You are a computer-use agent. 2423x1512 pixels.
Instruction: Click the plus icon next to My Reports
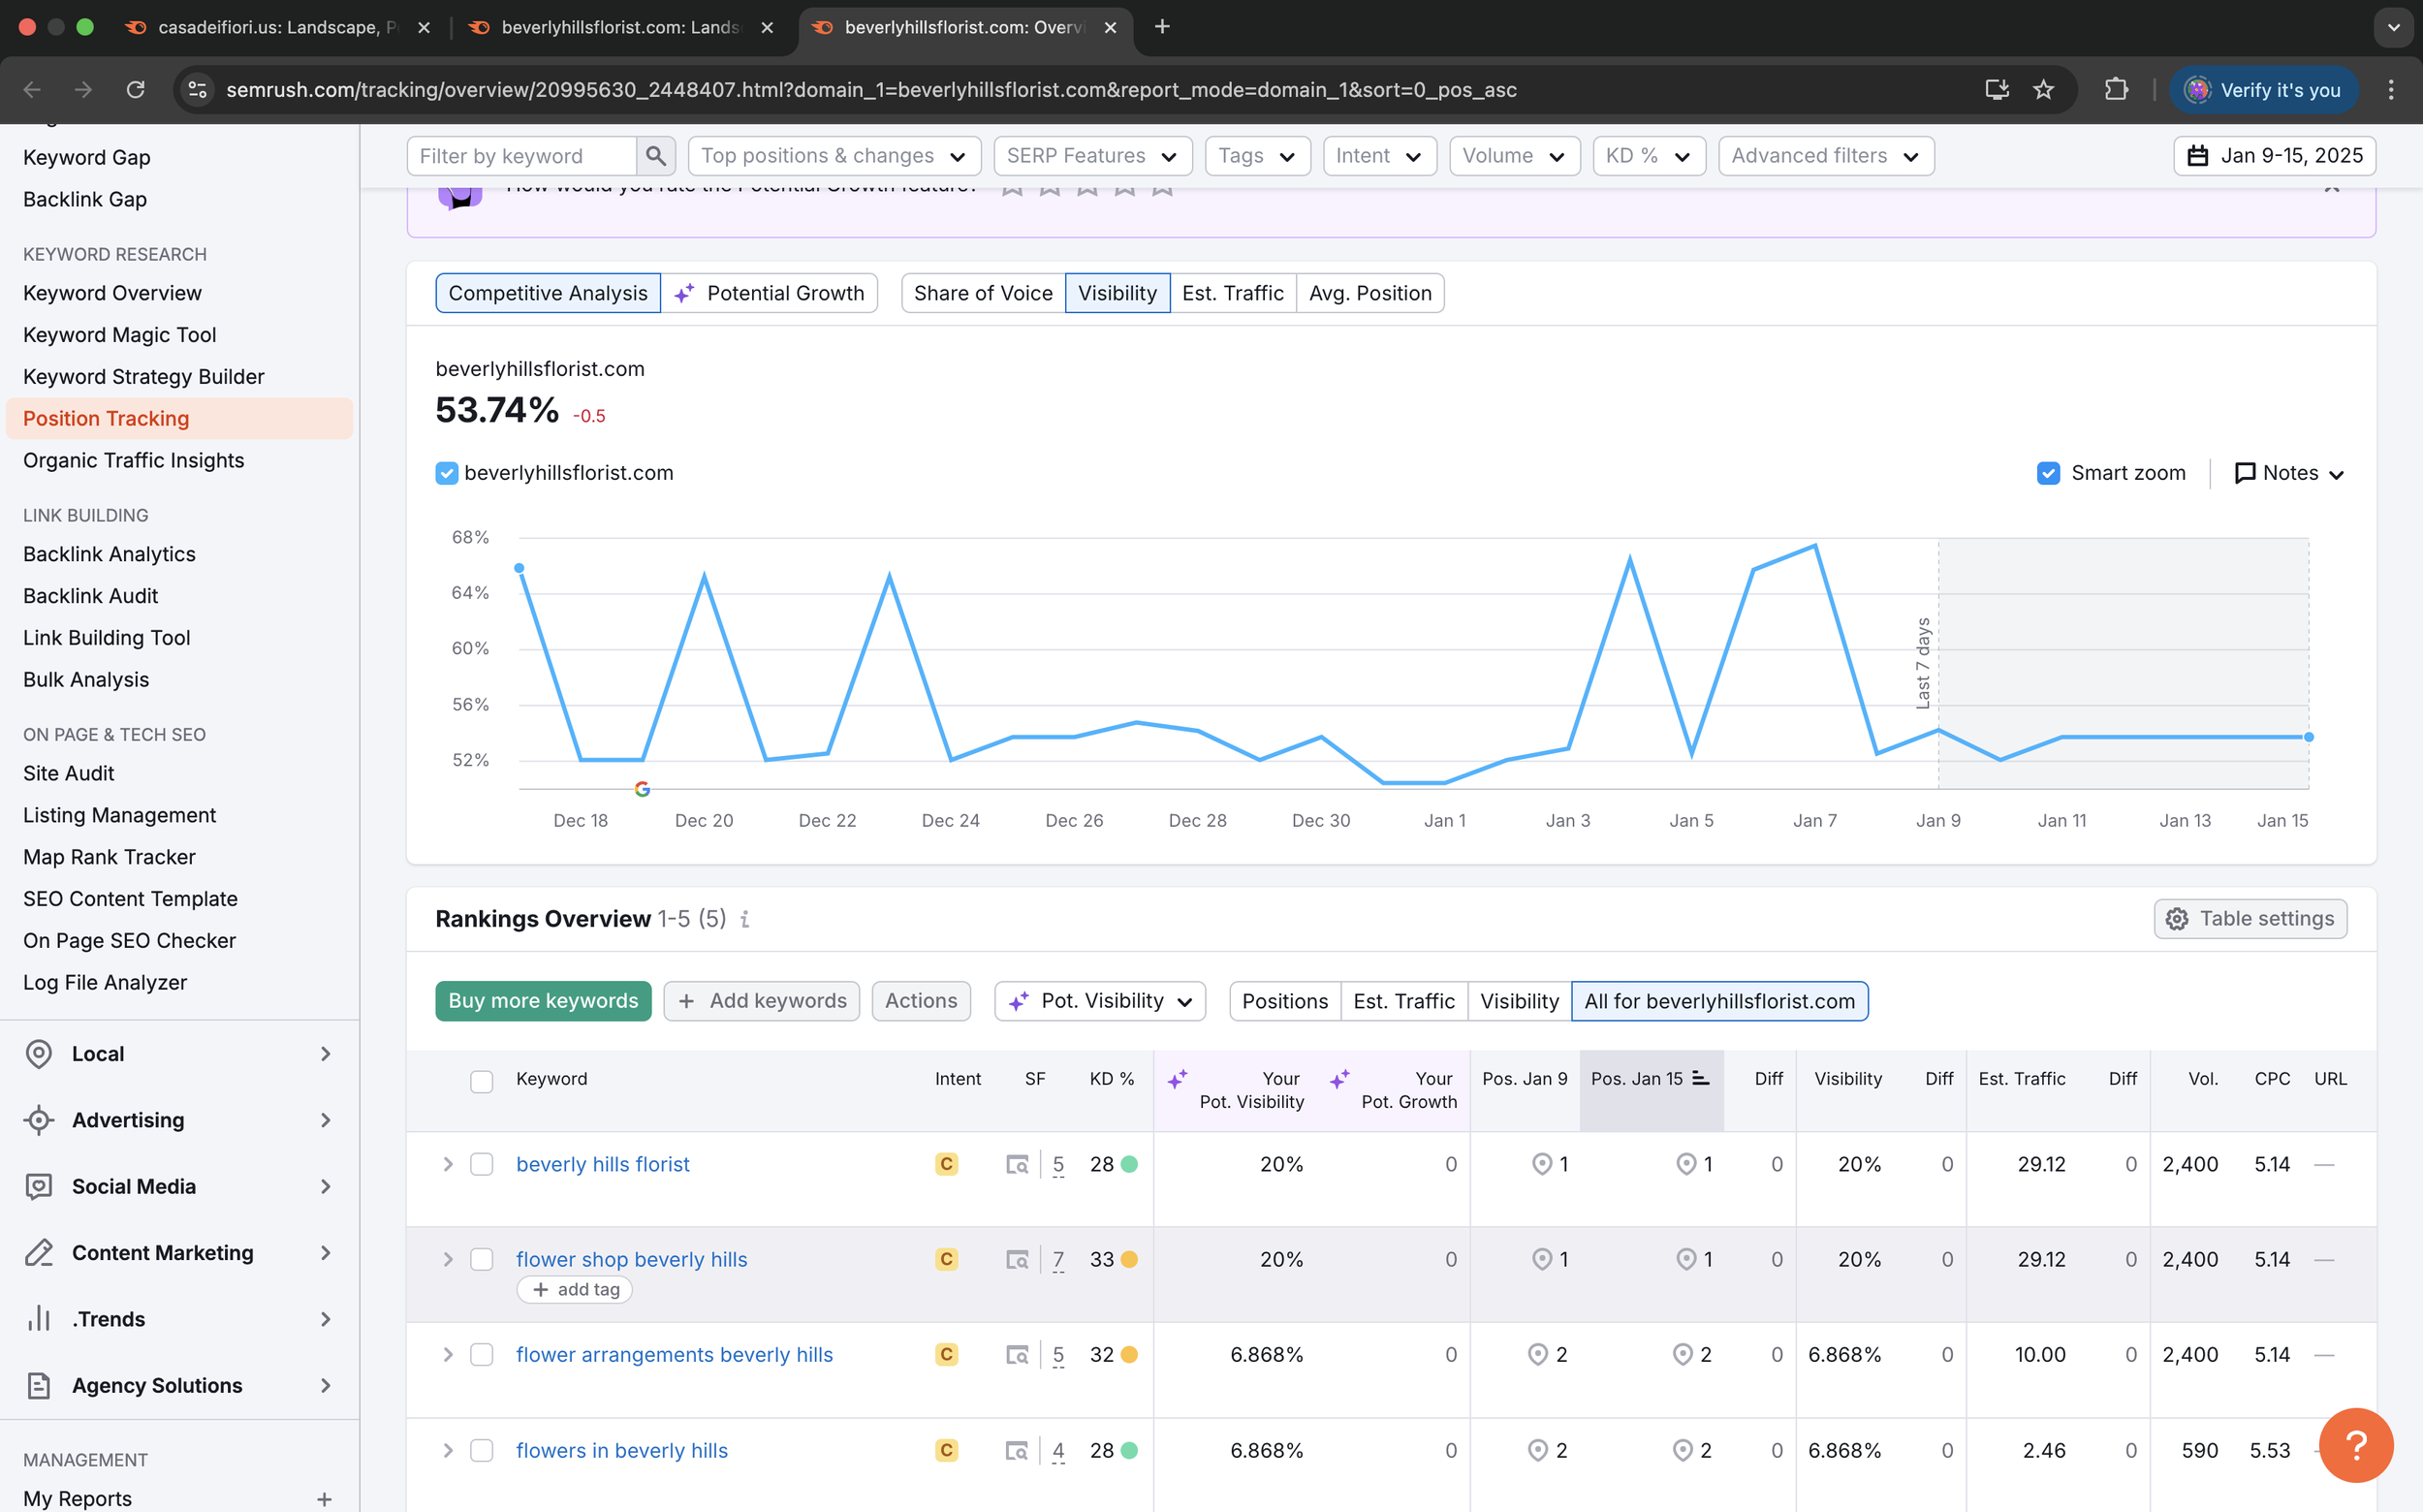tap(324, 1498)
